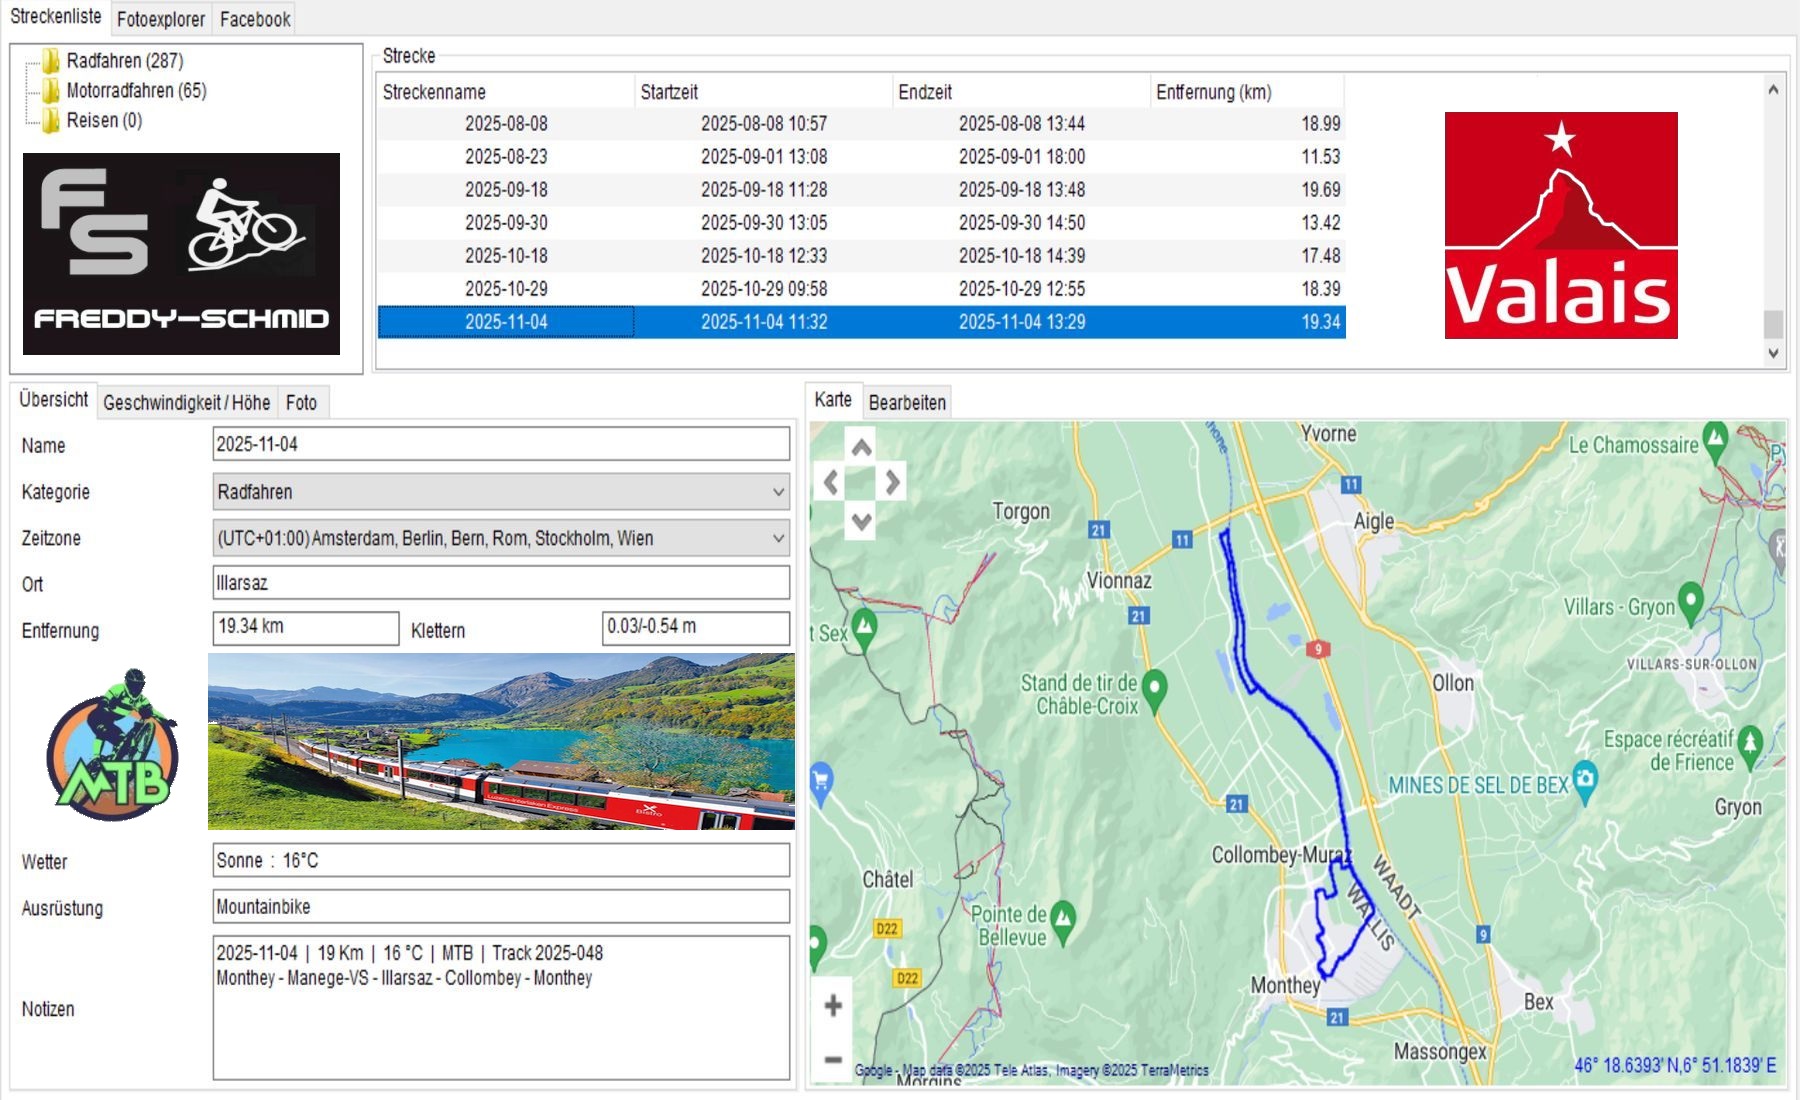The height and width of the screenshot is (1100, 1800).
Task: Expand the Zeitzone dropdown
Action: [x=777, y=538]
